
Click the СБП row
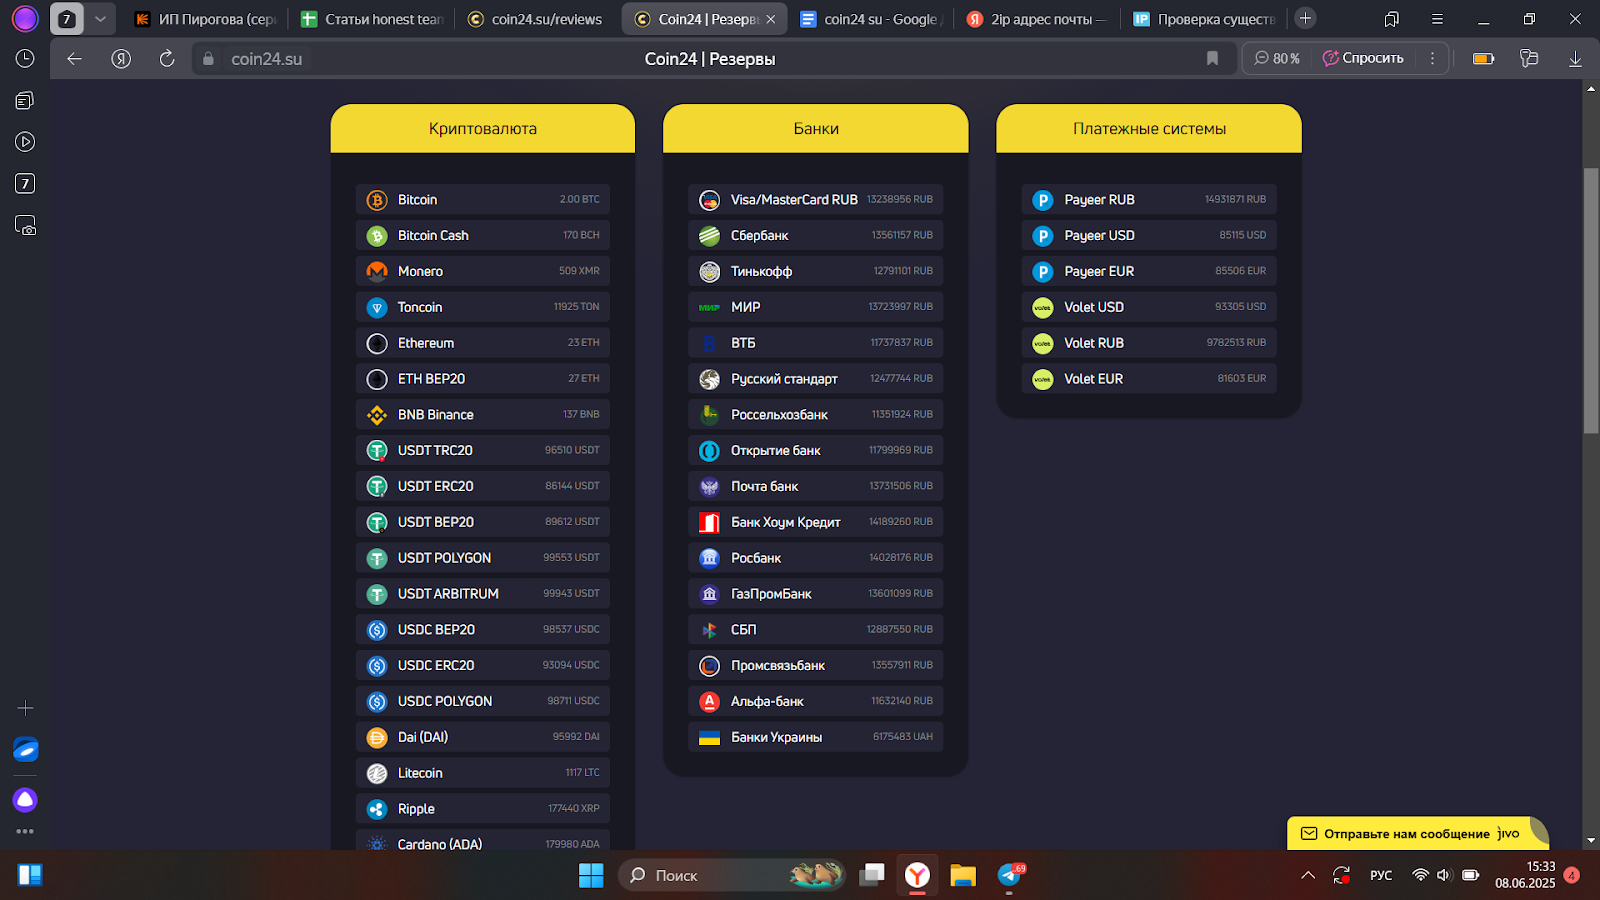[816, 630]
